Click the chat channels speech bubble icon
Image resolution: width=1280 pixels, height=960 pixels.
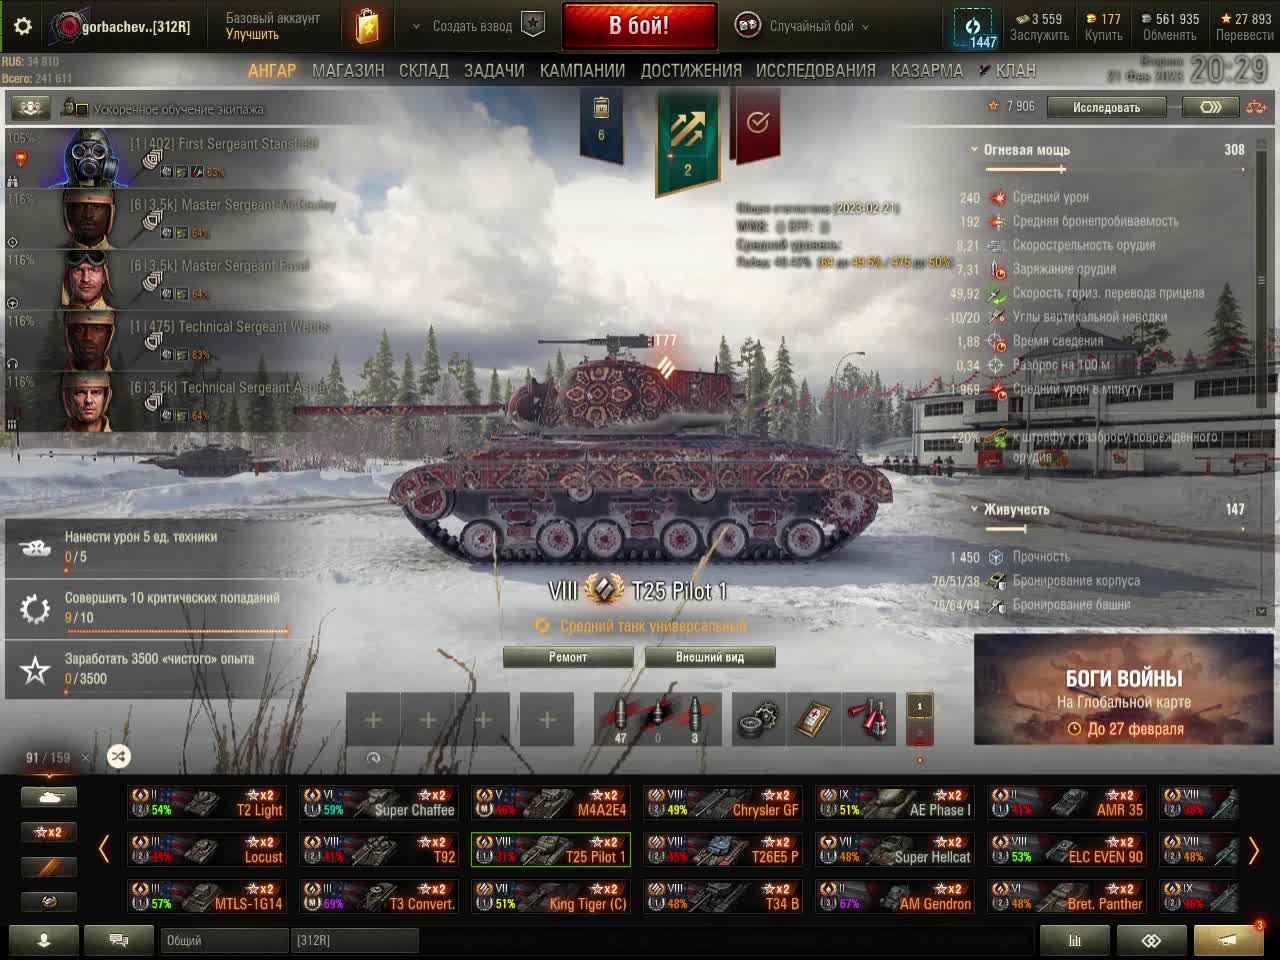click(119, 940)
